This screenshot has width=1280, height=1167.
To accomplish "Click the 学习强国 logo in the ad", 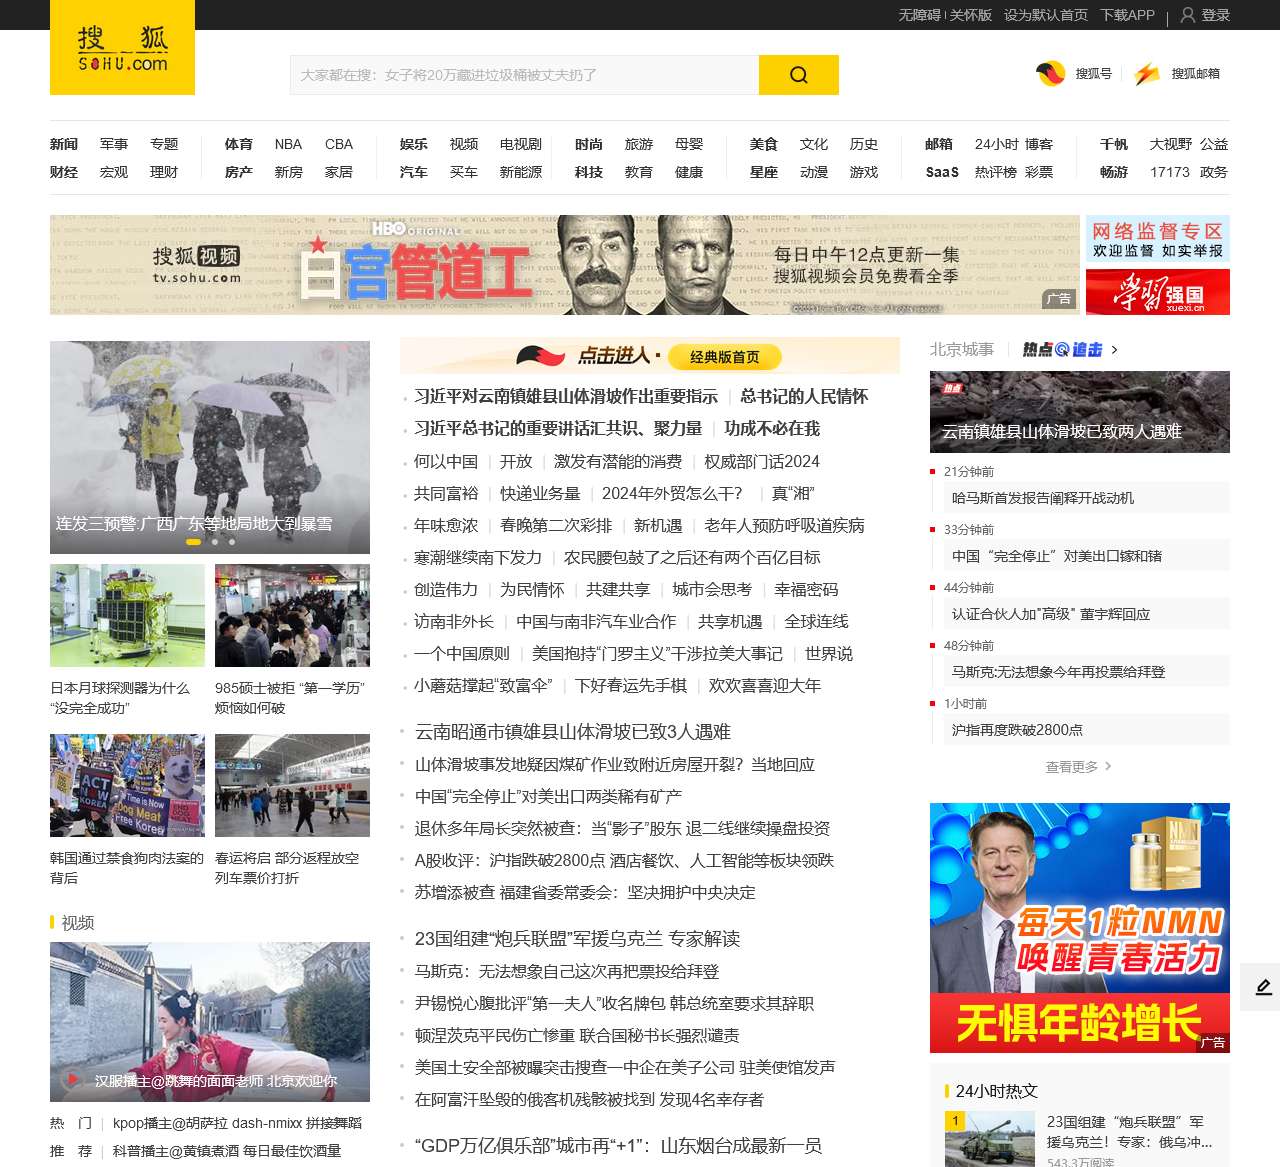I will (1158, 291).
